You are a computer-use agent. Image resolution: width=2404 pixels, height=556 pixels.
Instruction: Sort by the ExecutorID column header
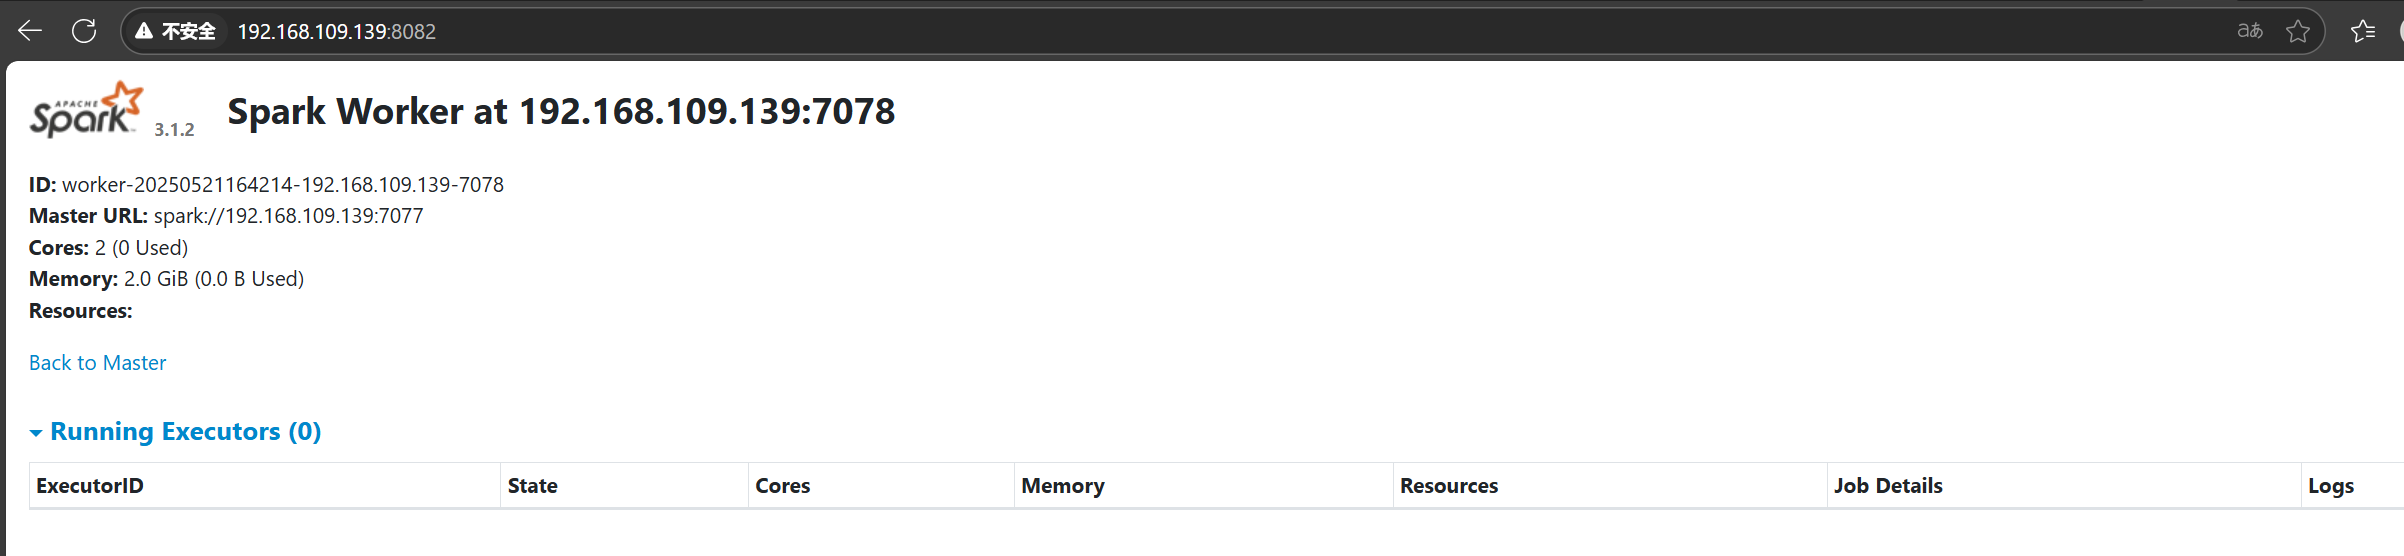[x=90, y=486]
